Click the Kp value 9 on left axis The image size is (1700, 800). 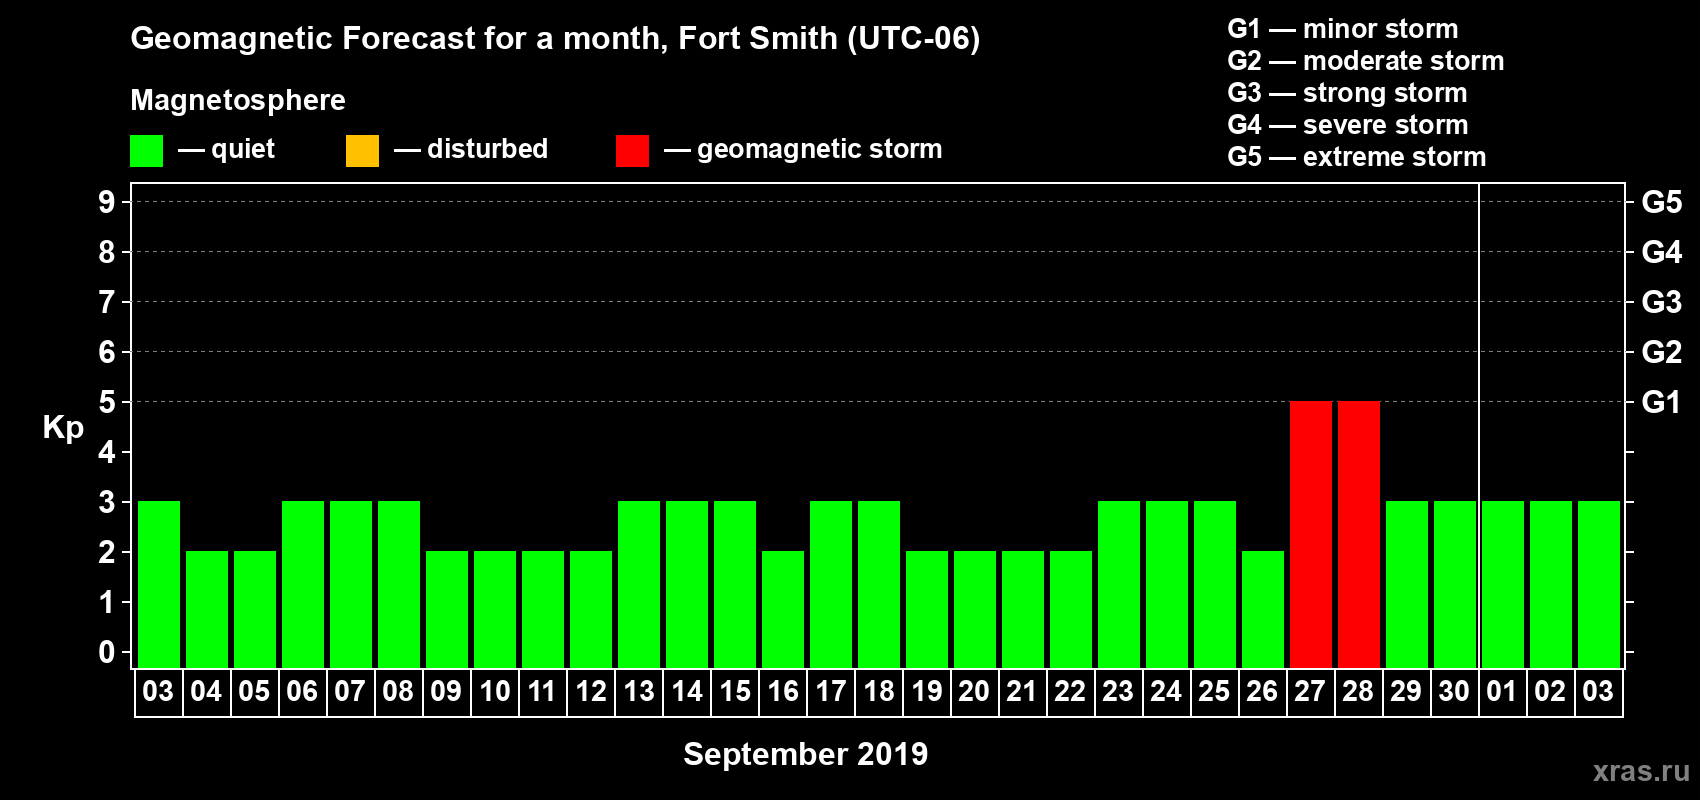pos(107,202)
